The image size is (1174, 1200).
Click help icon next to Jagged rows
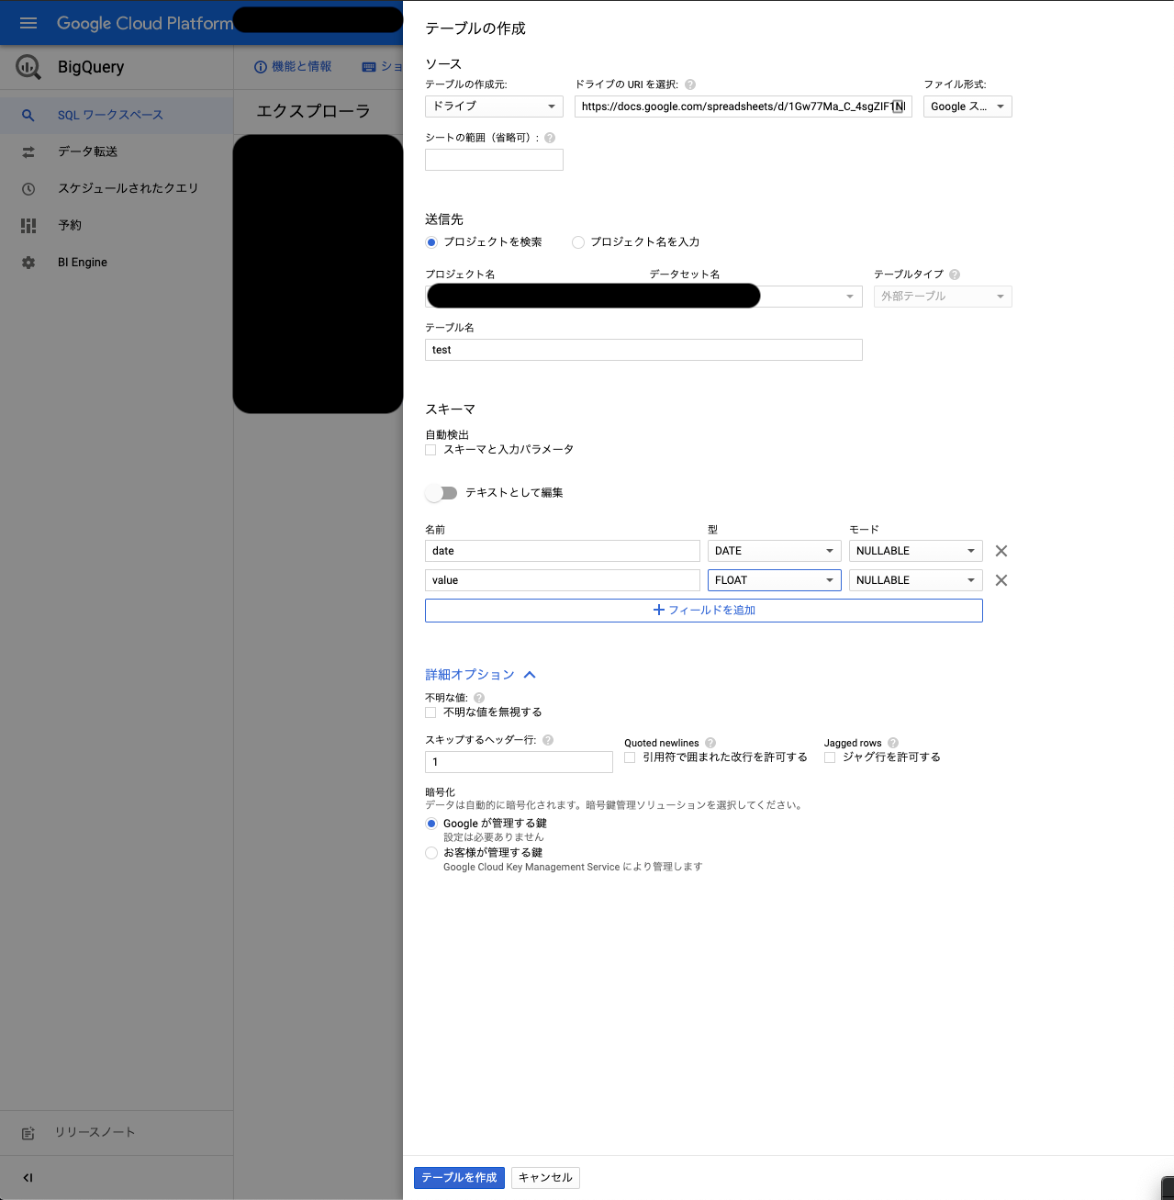pyautogui.click(x=893, y=743)
